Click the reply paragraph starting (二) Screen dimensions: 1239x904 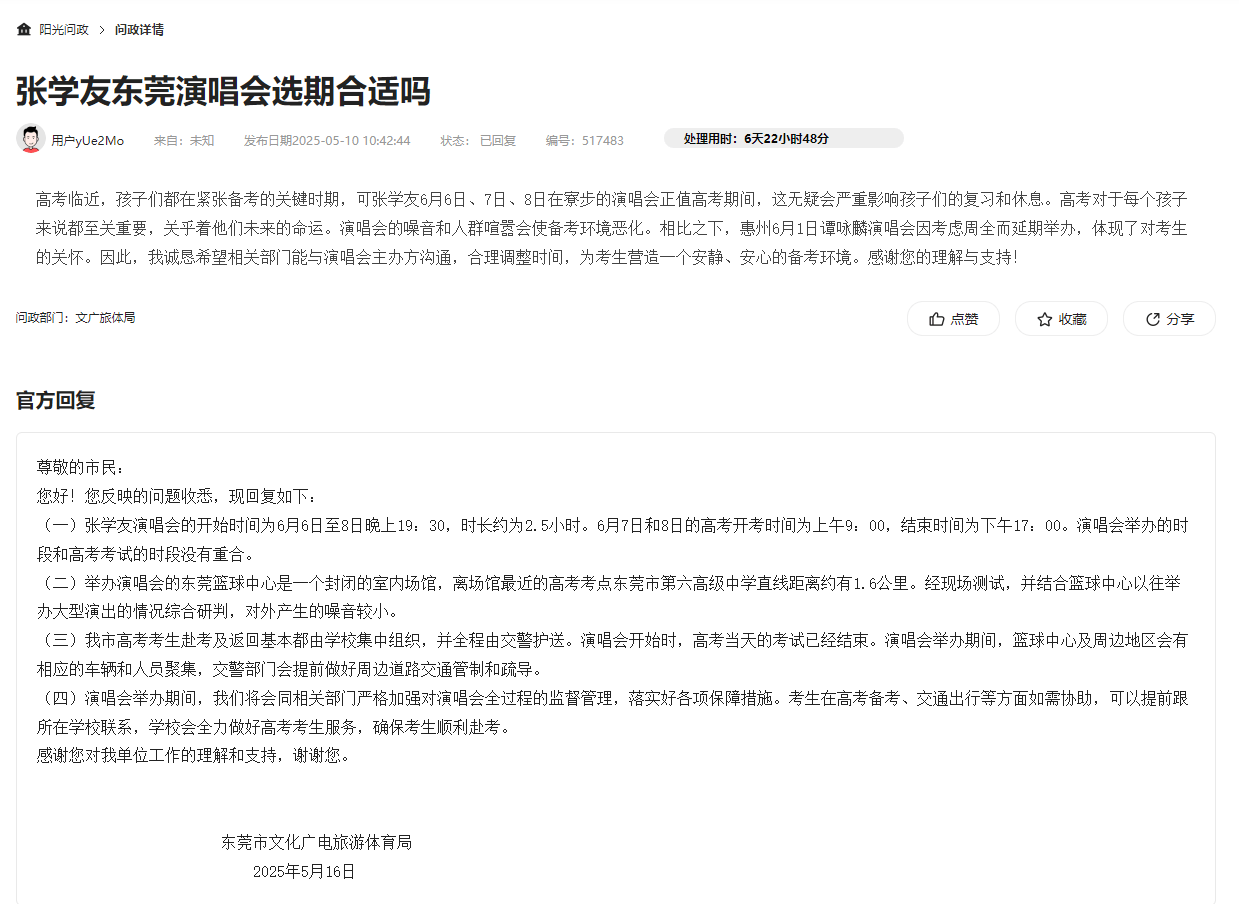point(608,597)
